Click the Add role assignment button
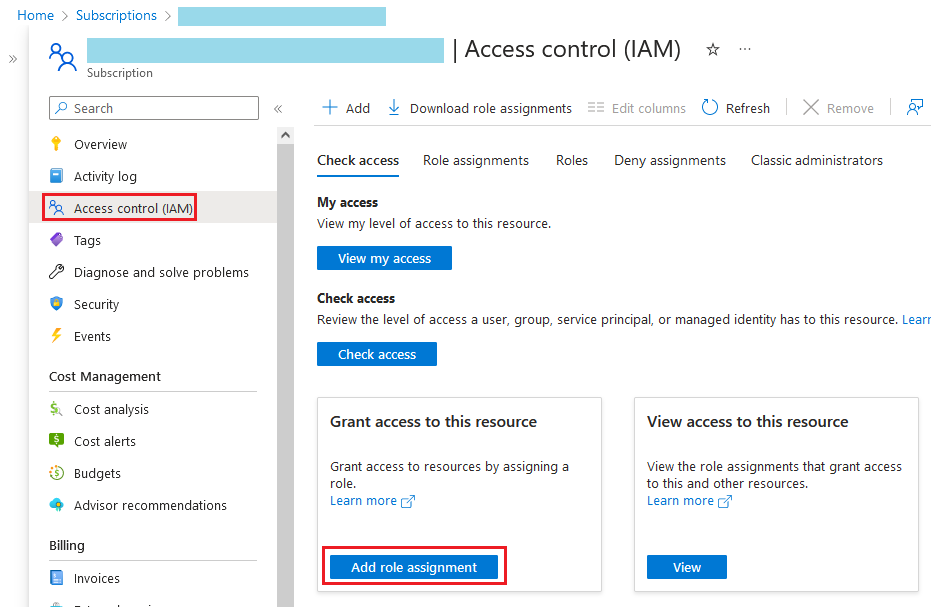The width and height of the screenshot is (931, 607). pyautogui.click(x=414, y=567)
